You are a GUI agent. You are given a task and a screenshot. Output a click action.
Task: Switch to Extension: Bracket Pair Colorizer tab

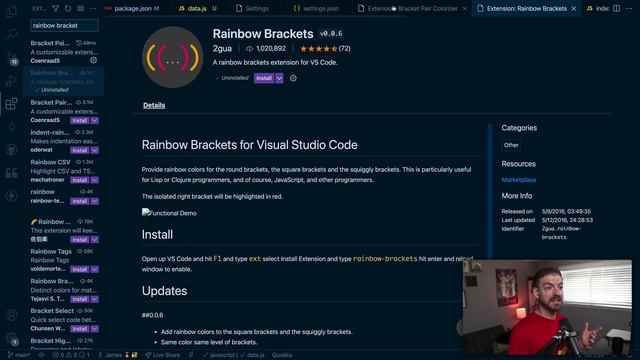(412, 8)
